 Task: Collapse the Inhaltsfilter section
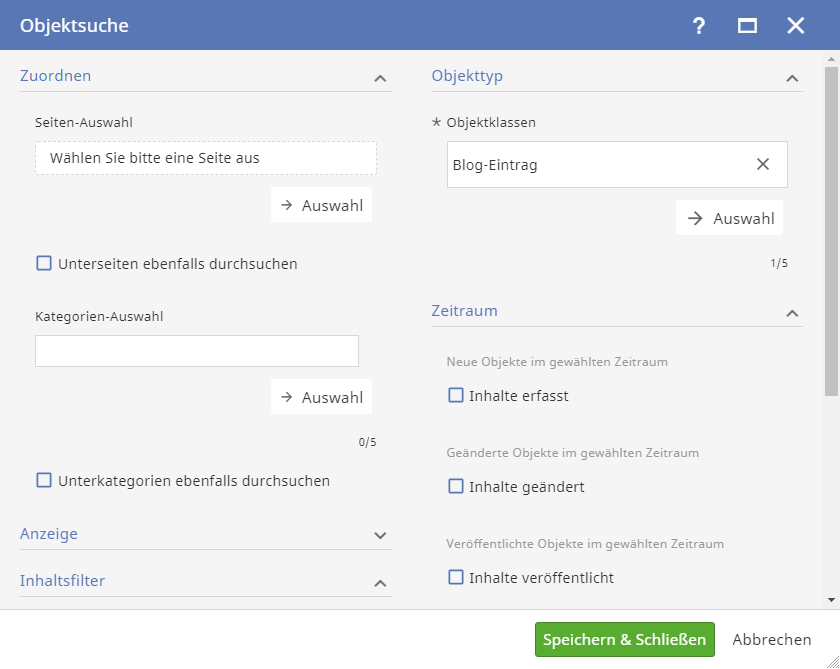(380, 582)
